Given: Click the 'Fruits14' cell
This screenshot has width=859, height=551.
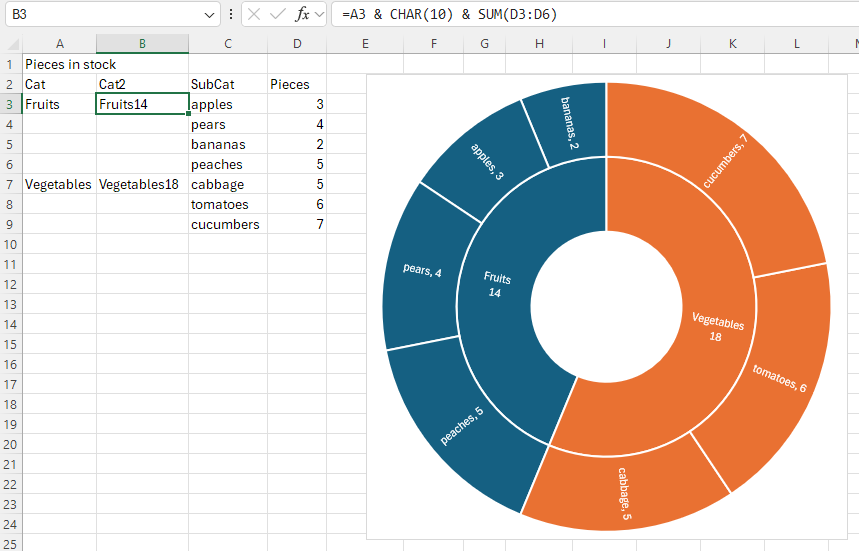Looking at the screenshot, I should tap(142, 104).
